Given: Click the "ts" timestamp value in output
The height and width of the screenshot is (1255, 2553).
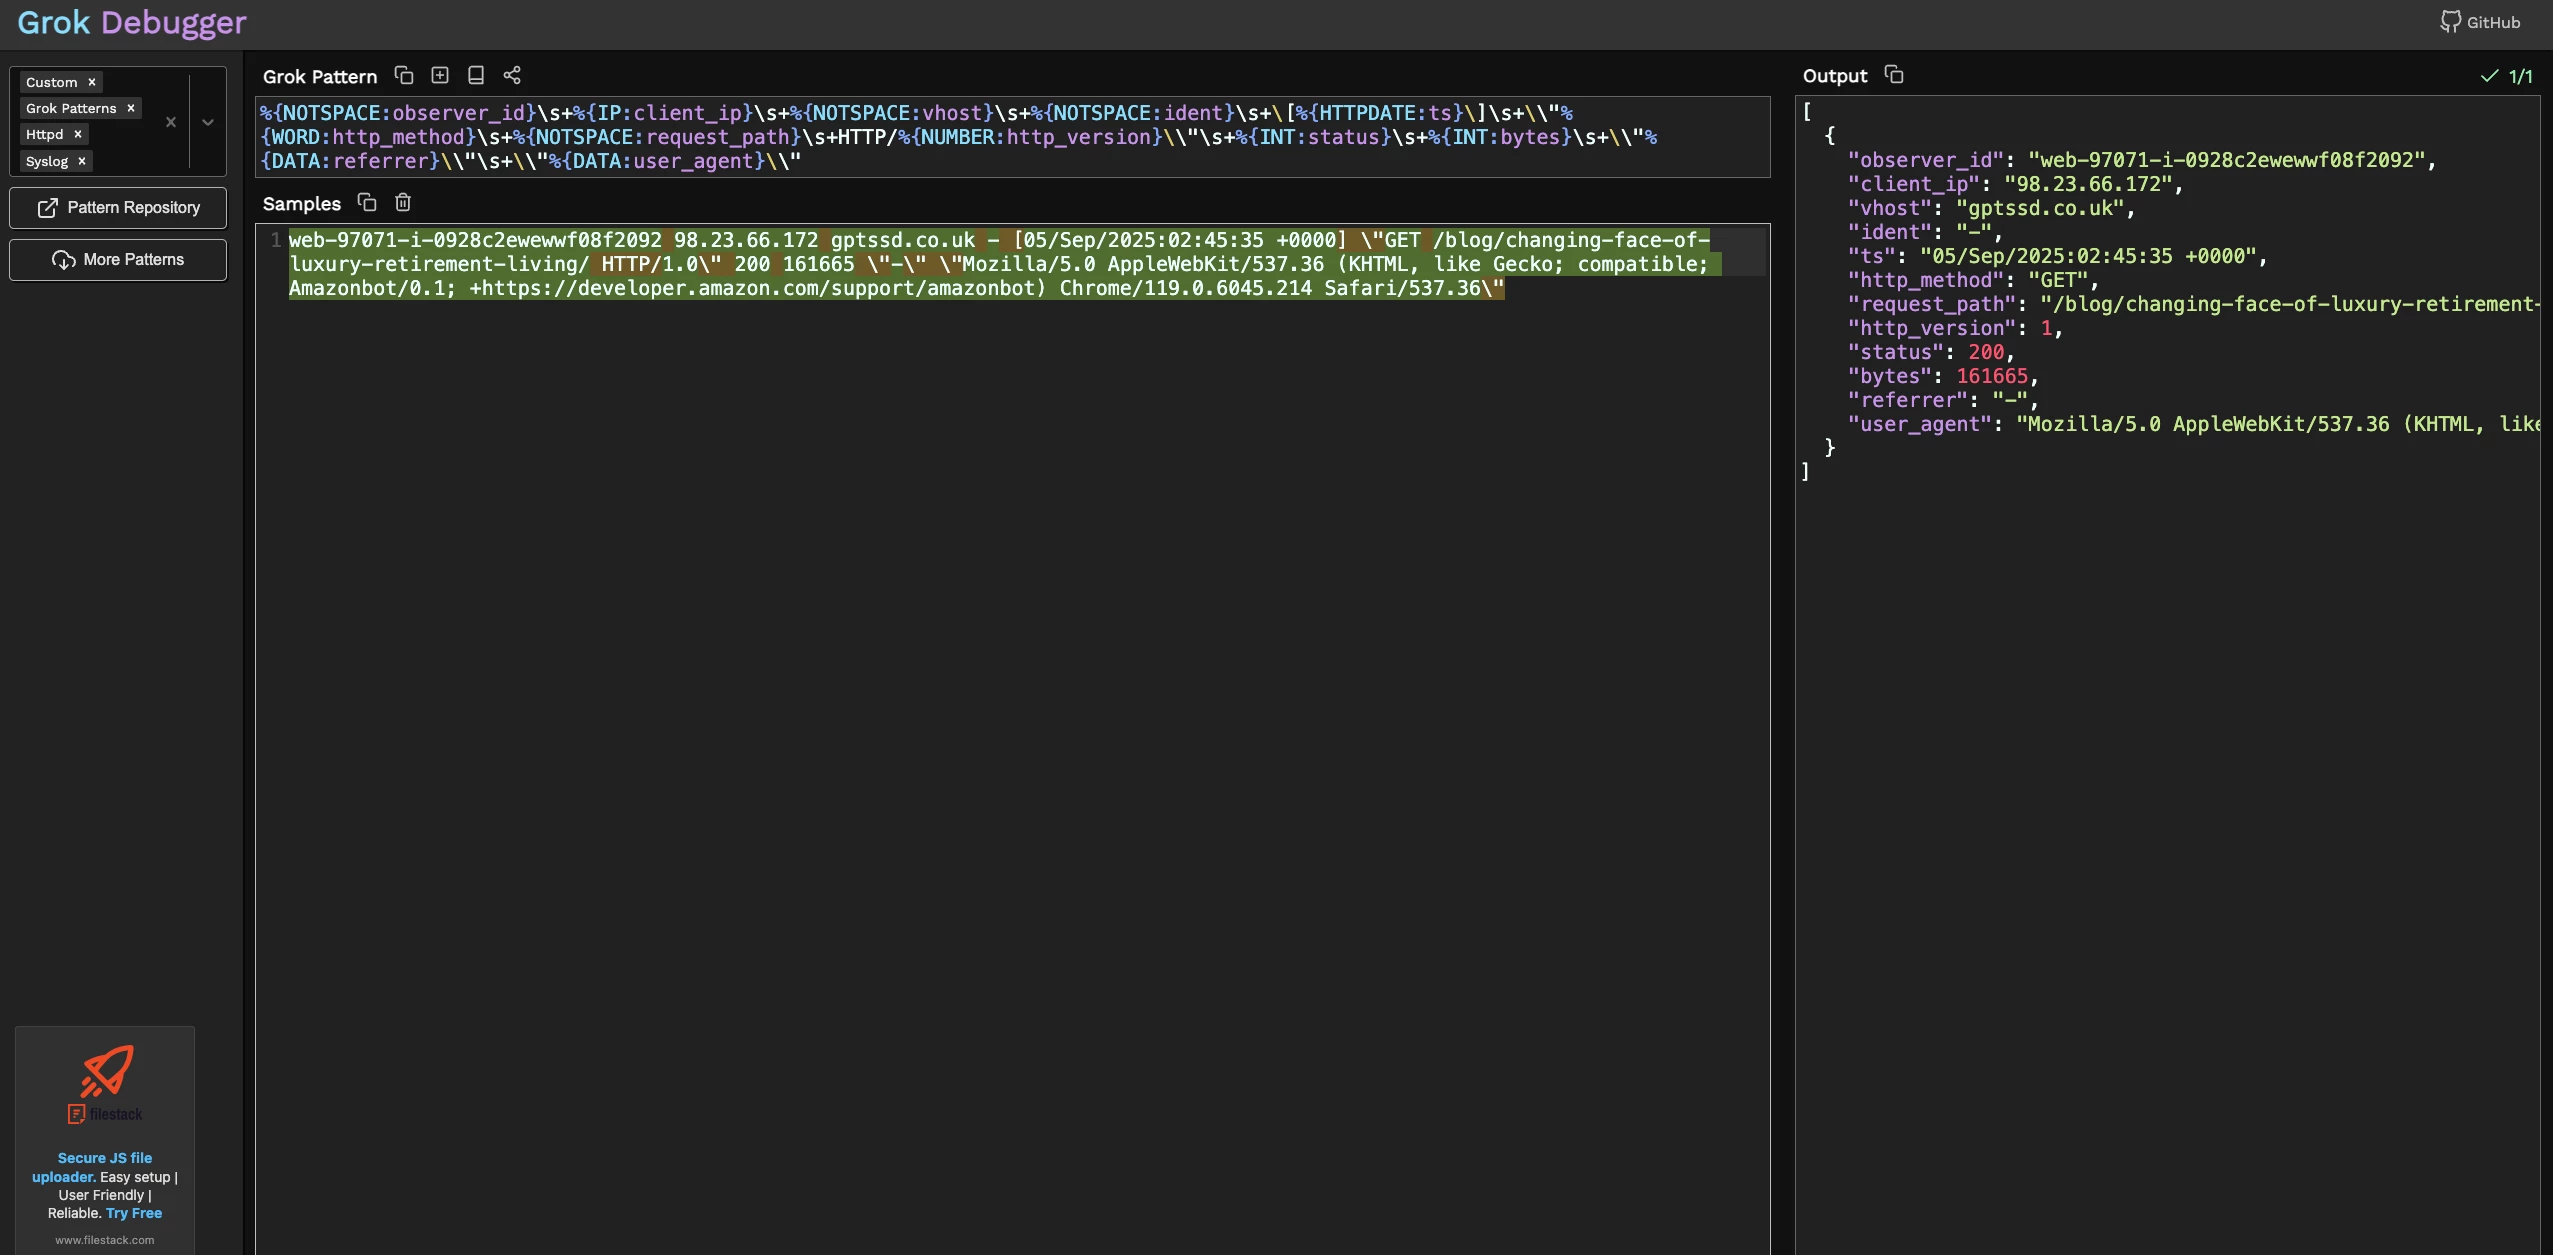Looking at the screenshot, I should 2088,256.
